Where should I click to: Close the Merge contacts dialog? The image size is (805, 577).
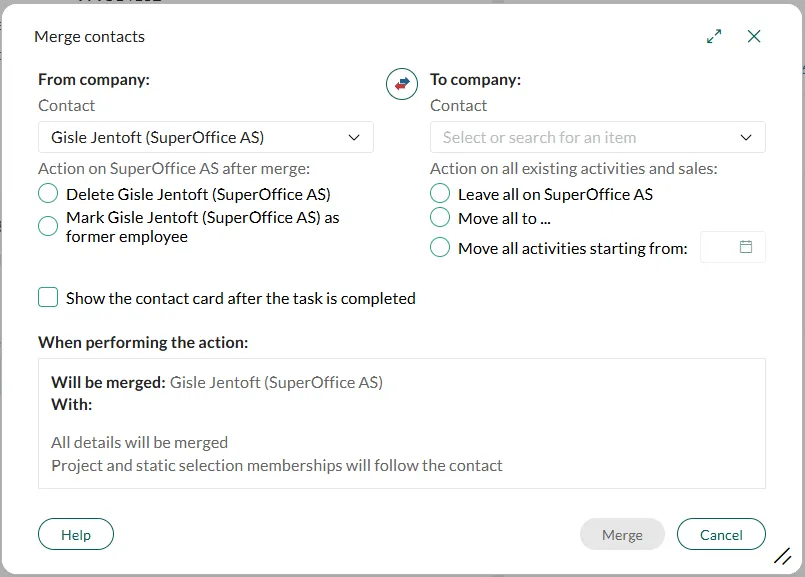point(754,37)
